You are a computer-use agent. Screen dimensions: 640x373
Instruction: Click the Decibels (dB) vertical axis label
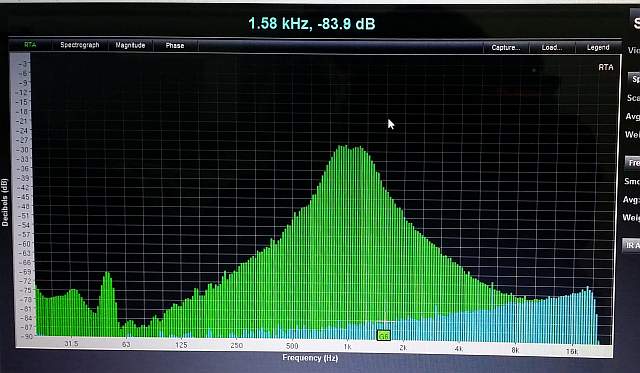(5, 202)
